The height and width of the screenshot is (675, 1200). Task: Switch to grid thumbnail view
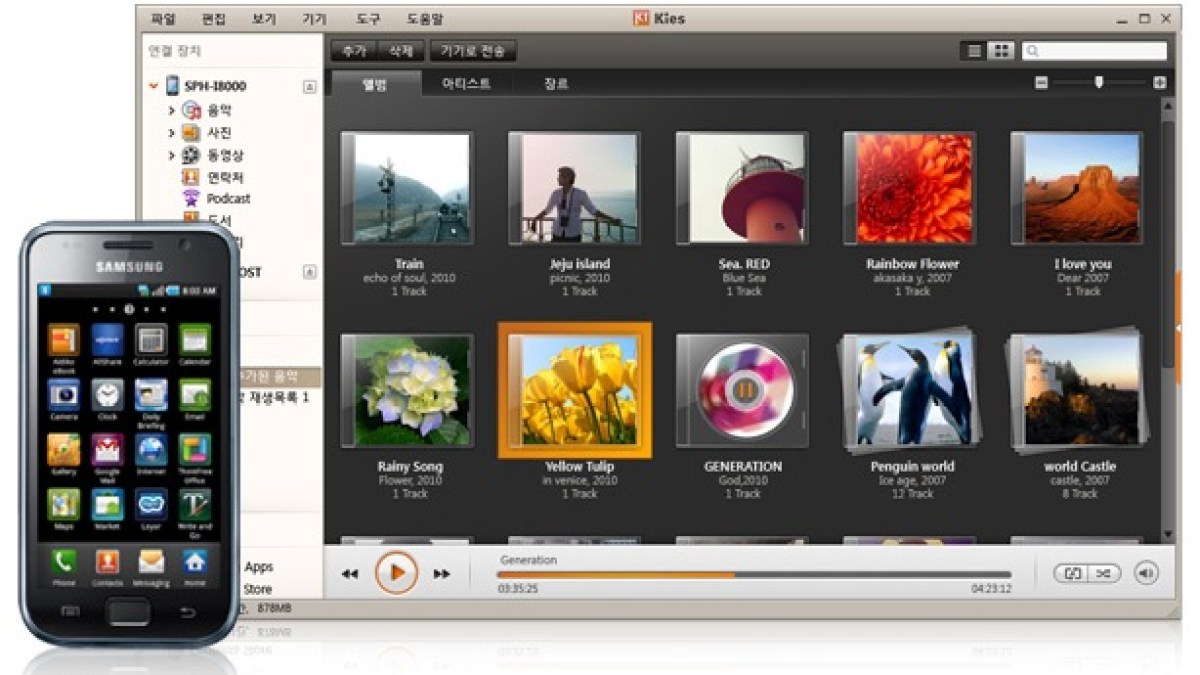click(1000, 51)
